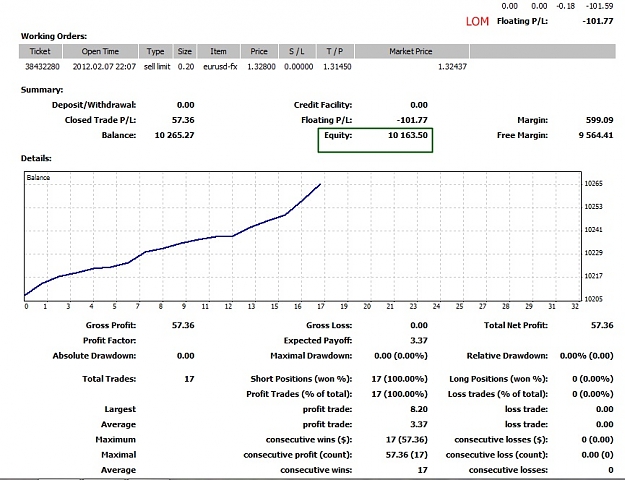Click the consecutive losses ($) label
Image resolution: width=625 pixels, height=480 pixels.
point(501,439)
